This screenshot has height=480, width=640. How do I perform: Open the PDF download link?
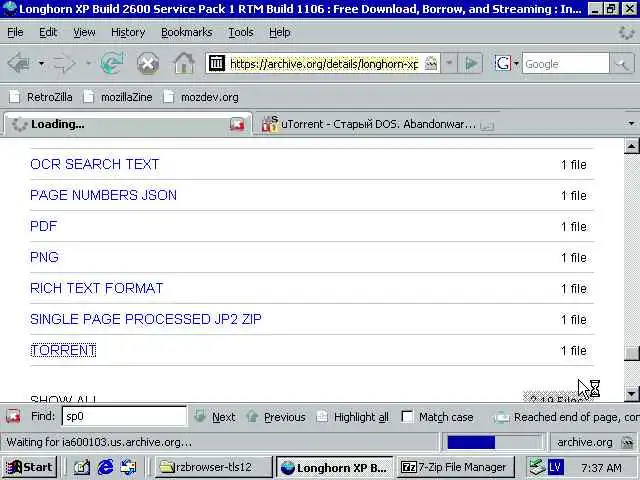(x=44, y=226)
